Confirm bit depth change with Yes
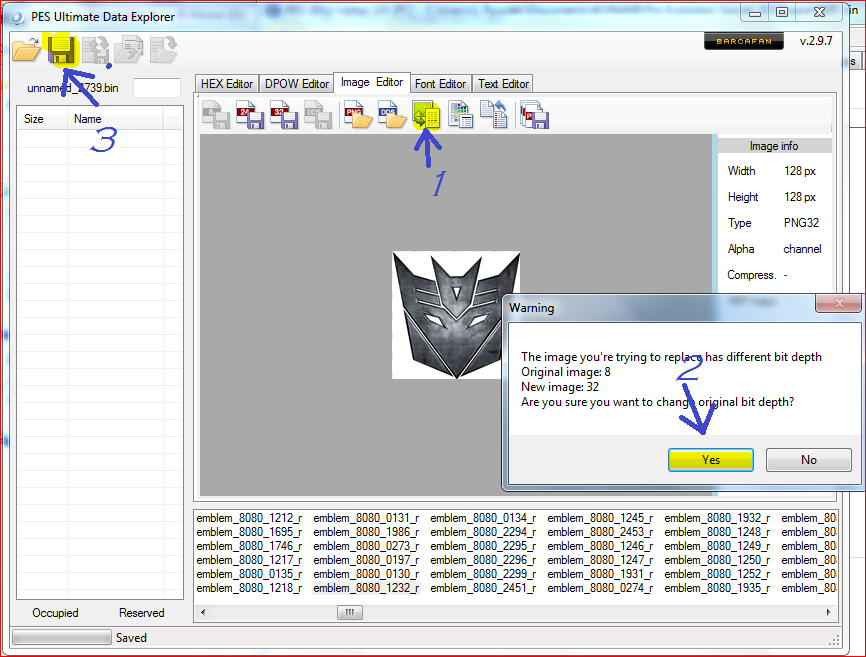The width and height of the screenshot is (866, 657). 711,460
